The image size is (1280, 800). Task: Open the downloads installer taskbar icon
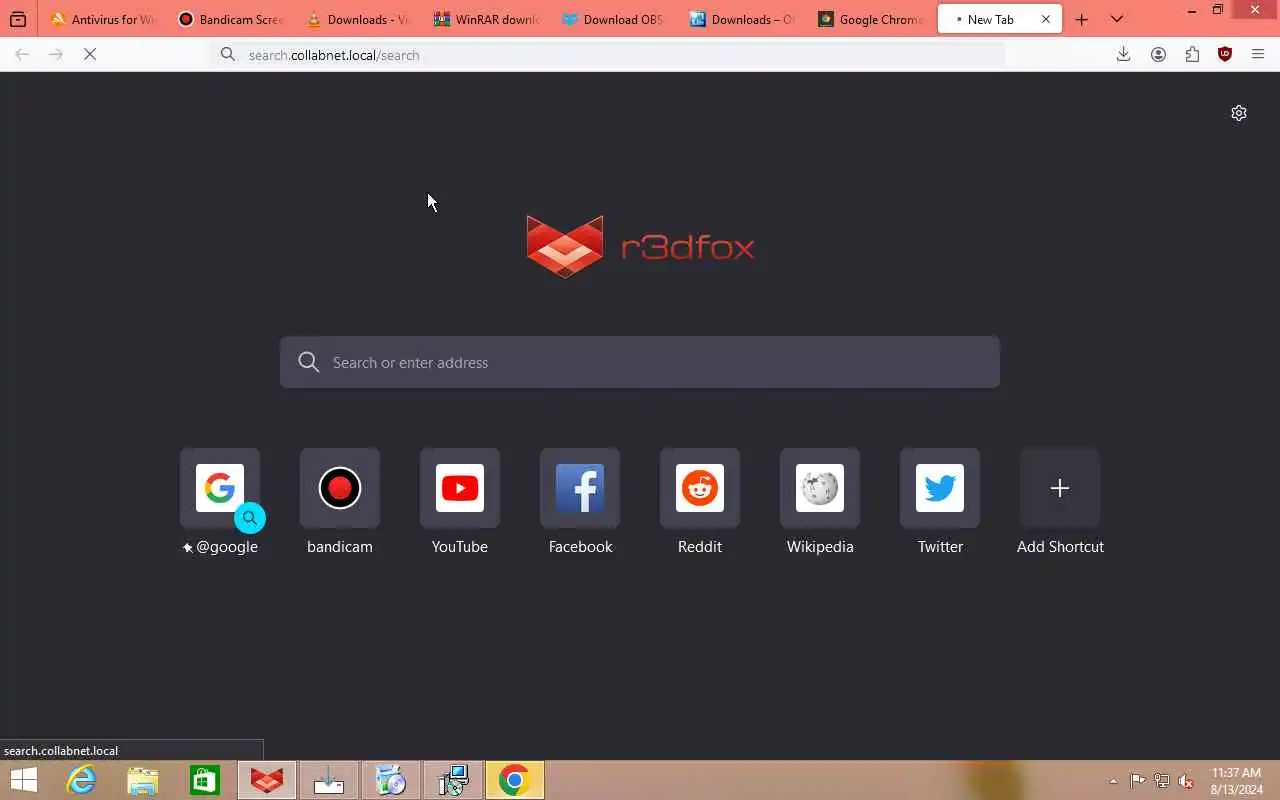point(329,780)
